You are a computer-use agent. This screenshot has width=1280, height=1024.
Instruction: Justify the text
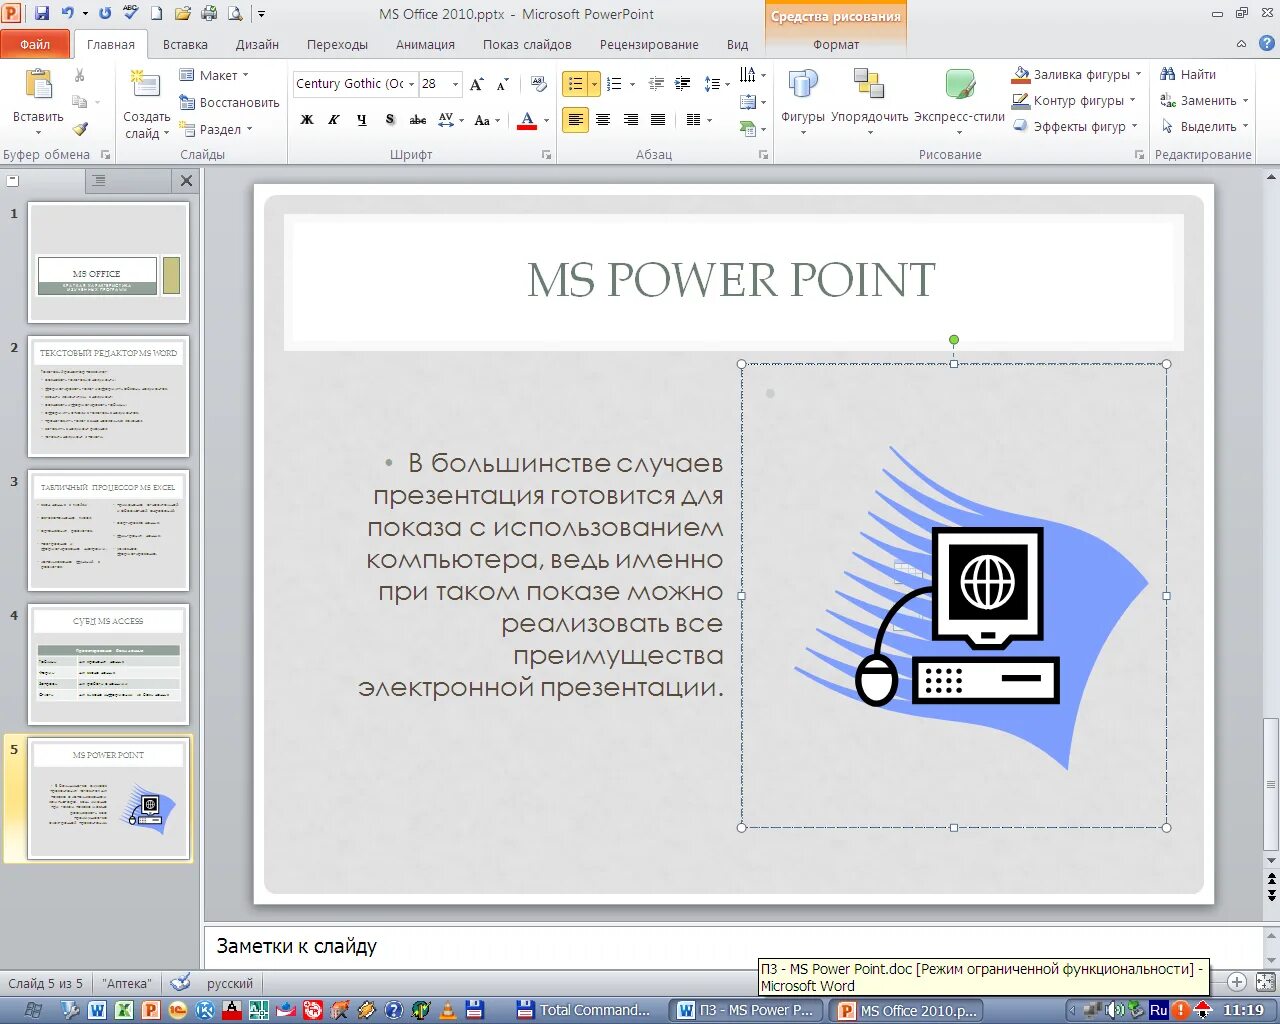coord(658,120)
